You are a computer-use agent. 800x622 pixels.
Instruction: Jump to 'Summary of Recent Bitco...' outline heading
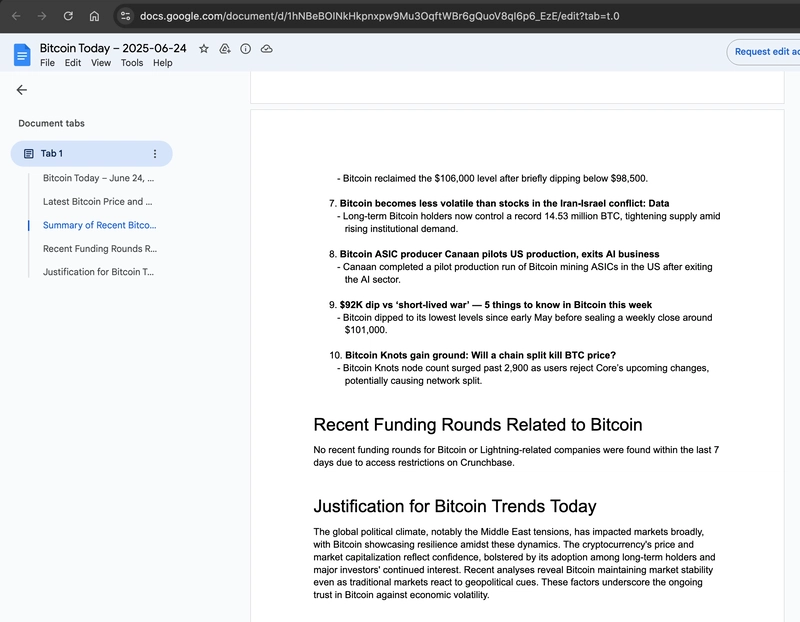99,225
